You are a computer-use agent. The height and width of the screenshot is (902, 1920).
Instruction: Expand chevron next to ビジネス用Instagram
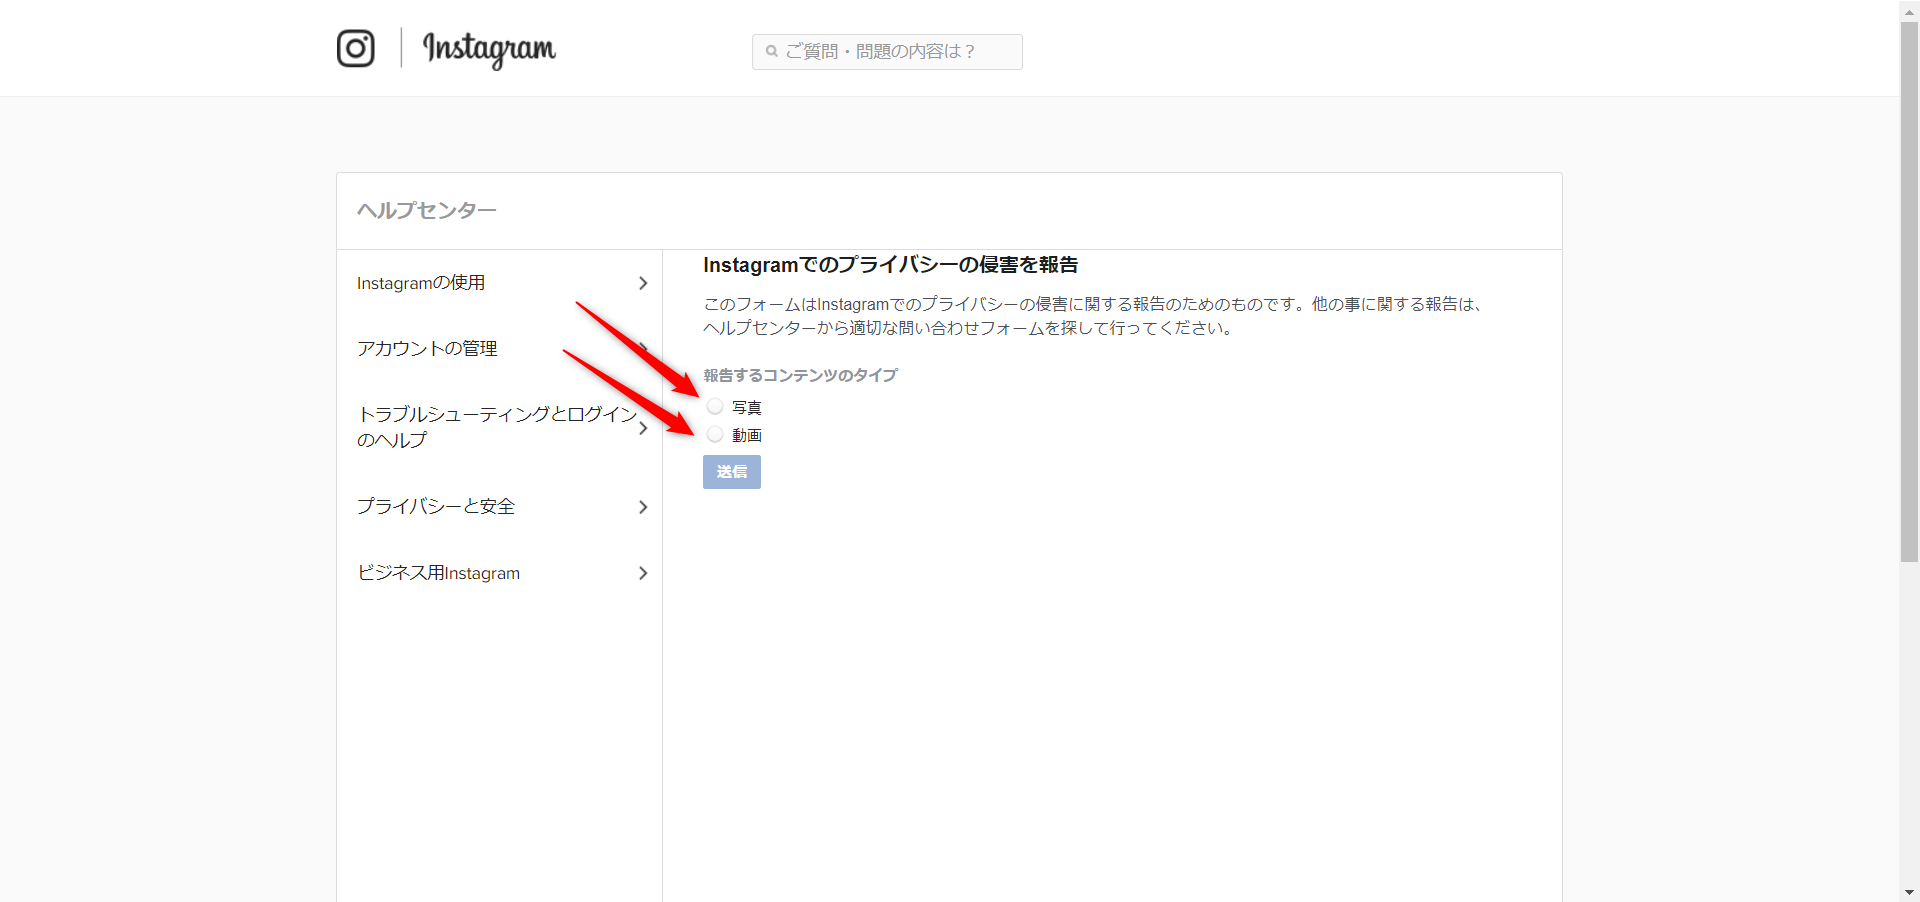tap(643, 573)
